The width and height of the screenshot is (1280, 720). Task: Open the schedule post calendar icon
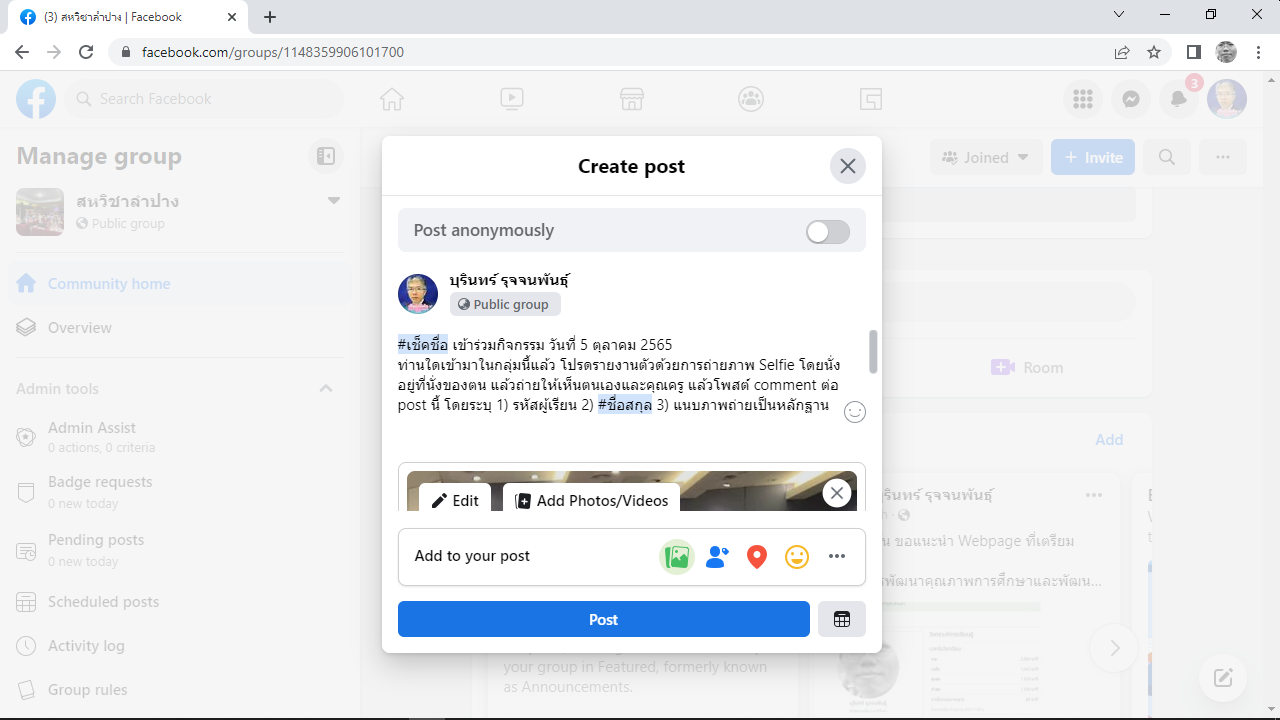point(842,619)
